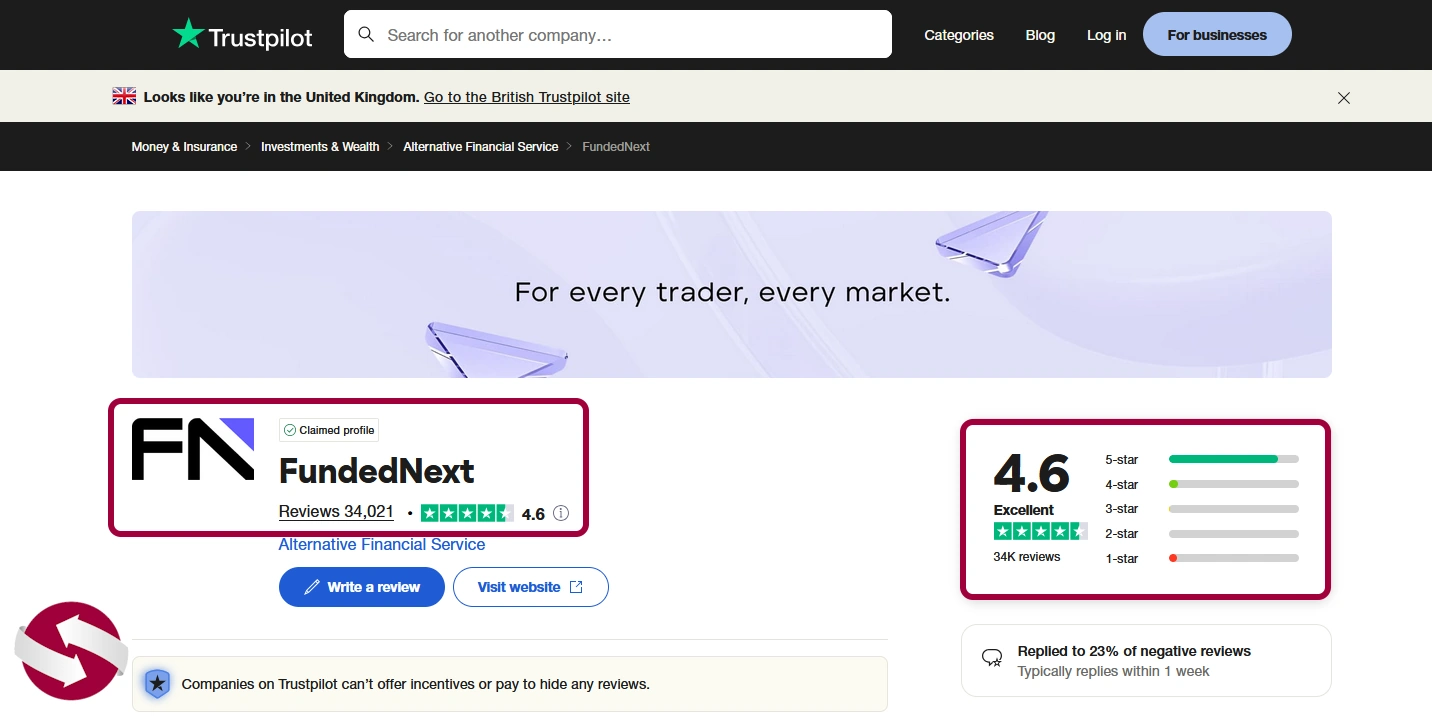The width and height of the screenshot is (1432, 717).
Task: Click the Log in link
Action: [x=1106, y=35]
